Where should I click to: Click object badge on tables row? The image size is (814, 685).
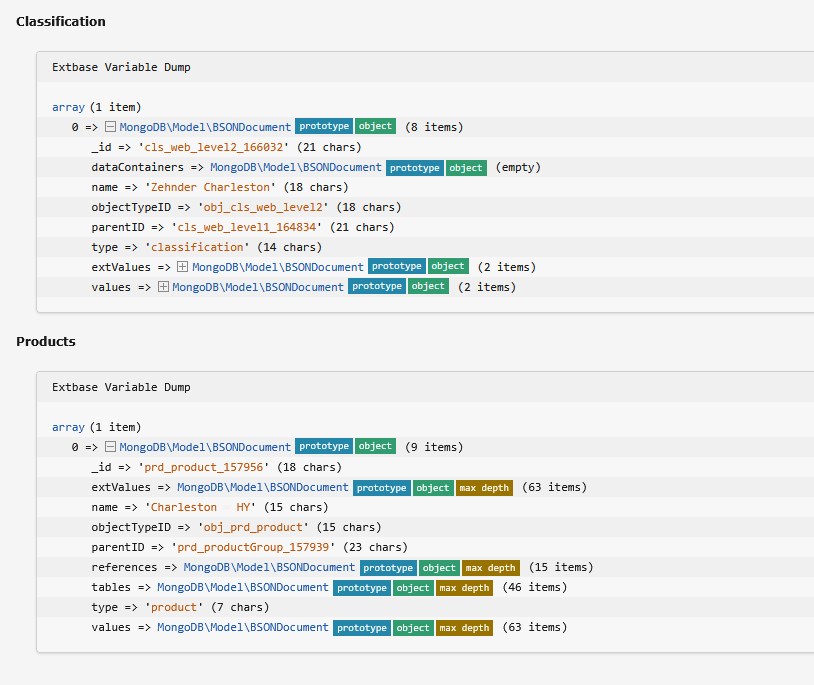(412, 588)
